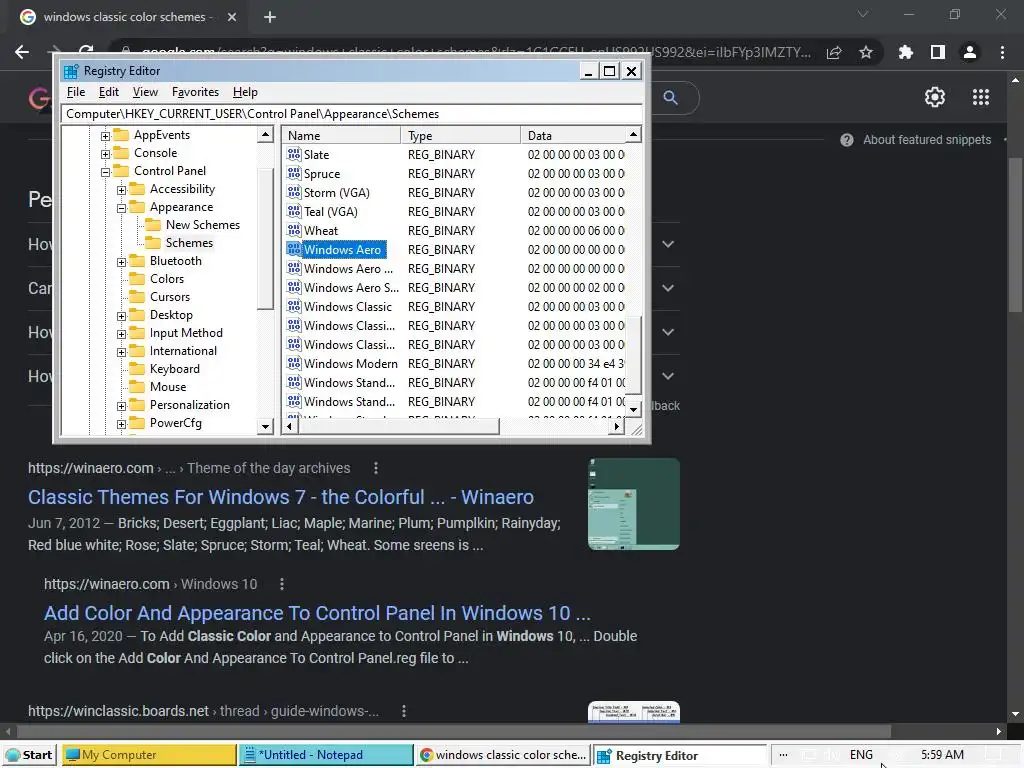Expand the AppEvents tree node
Screen dimensions: 1024x768
[x=105, y=136]
